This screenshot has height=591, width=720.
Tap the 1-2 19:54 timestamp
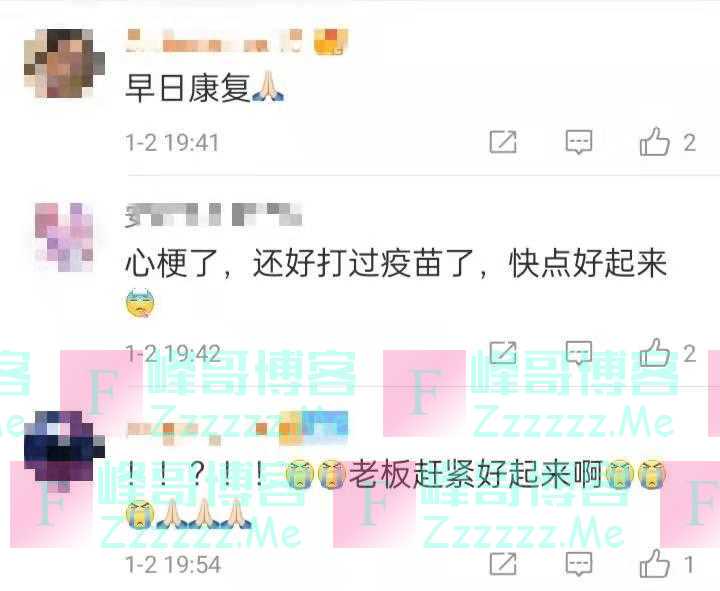pos(174,565)
